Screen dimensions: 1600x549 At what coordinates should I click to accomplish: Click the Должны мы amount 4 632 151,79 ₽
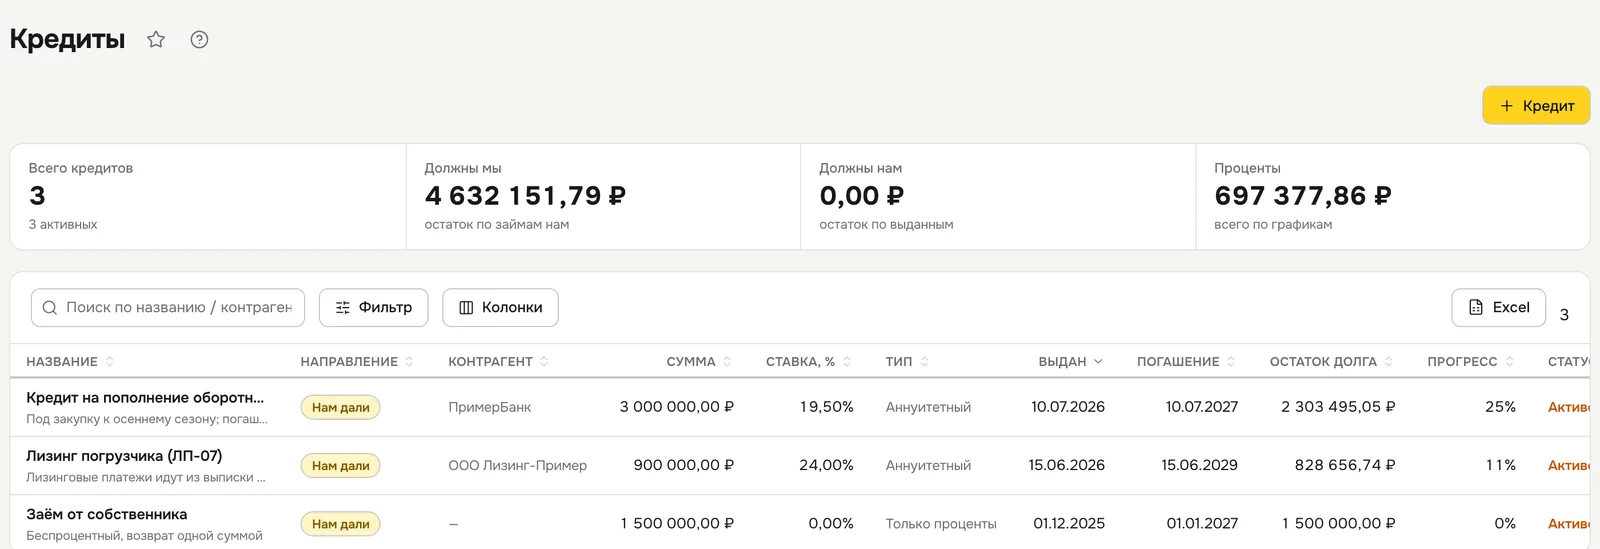pyautogui.click(x=525, y=196)
